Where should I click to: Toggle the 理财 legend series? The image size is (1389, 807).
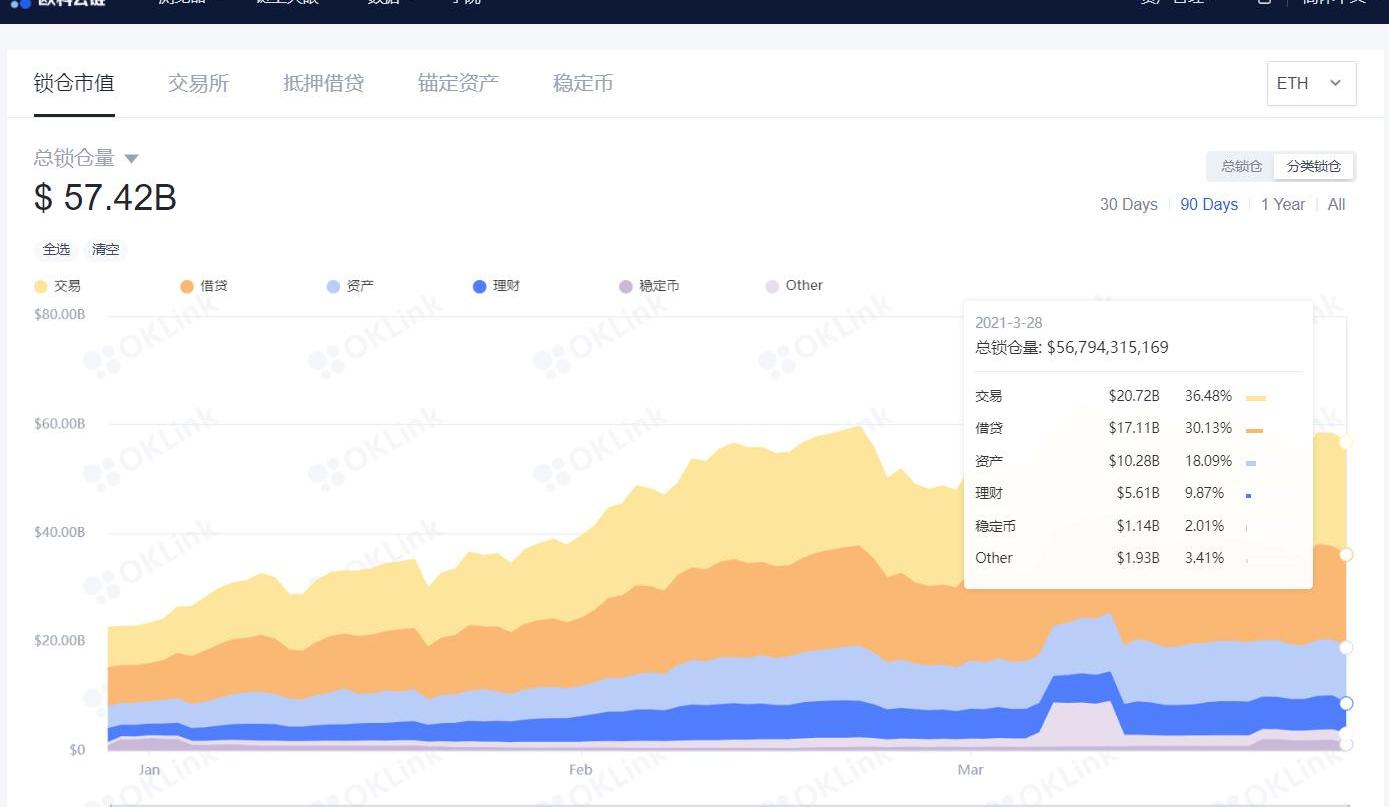coord(497,286)
